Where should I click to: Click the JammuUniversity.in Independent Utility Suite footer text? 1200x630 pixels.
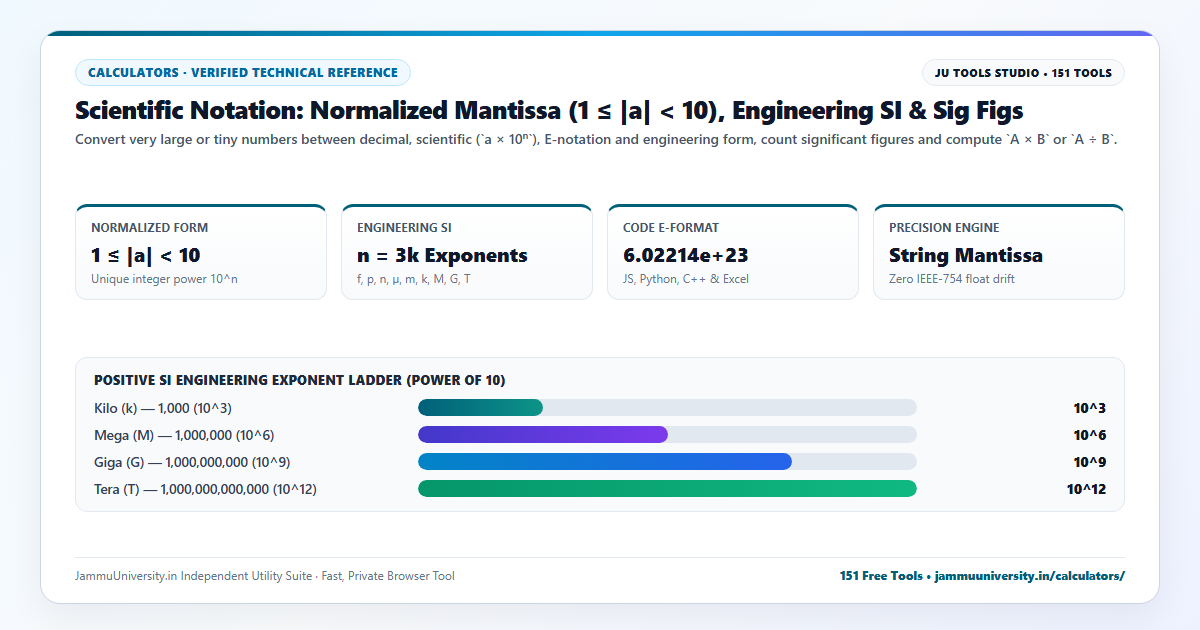[264, 576]
